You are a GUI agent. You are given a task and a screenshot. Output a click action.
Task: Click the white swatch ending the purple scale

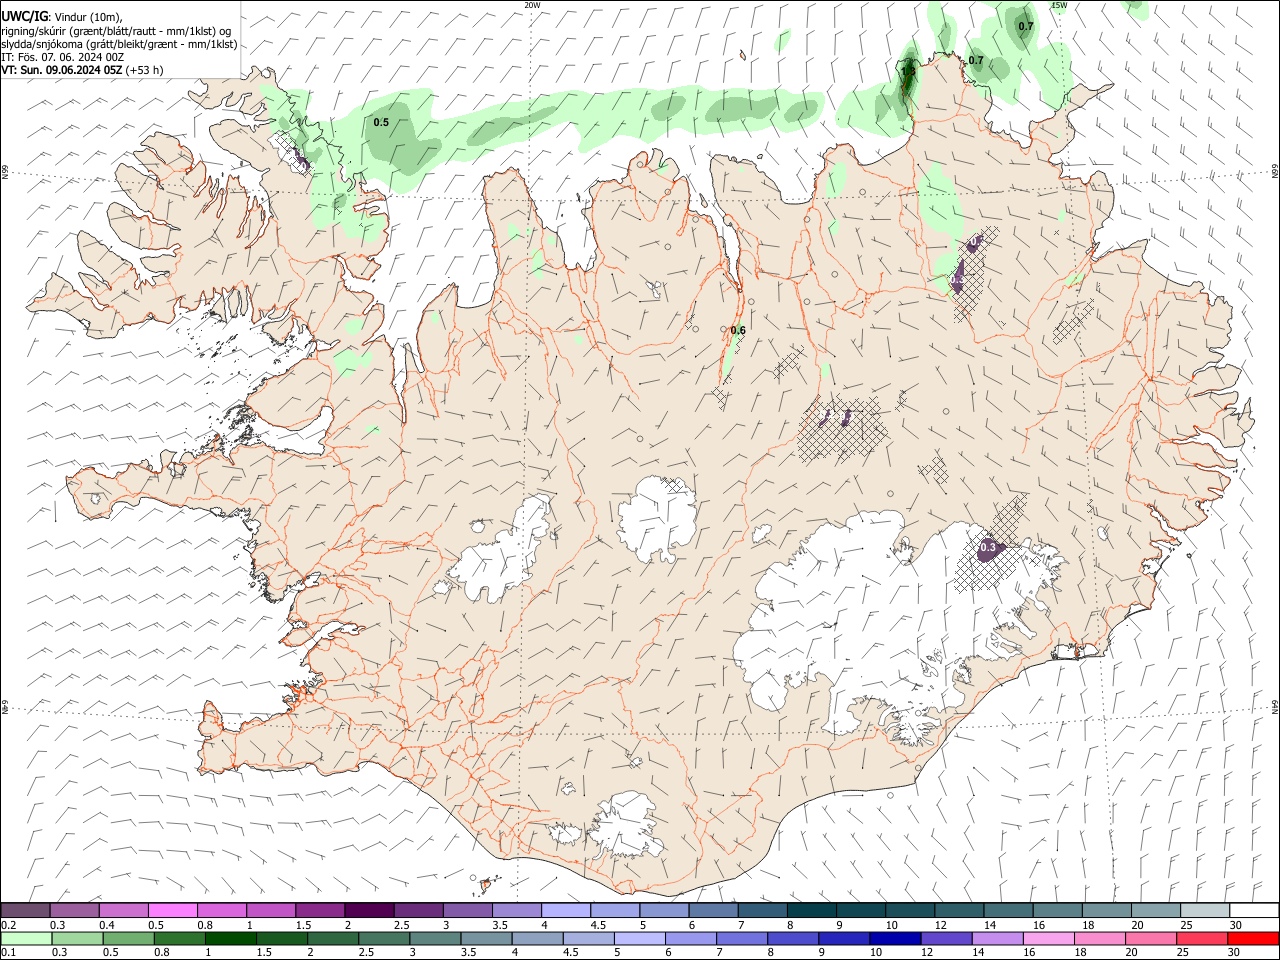coord(1253,910)
